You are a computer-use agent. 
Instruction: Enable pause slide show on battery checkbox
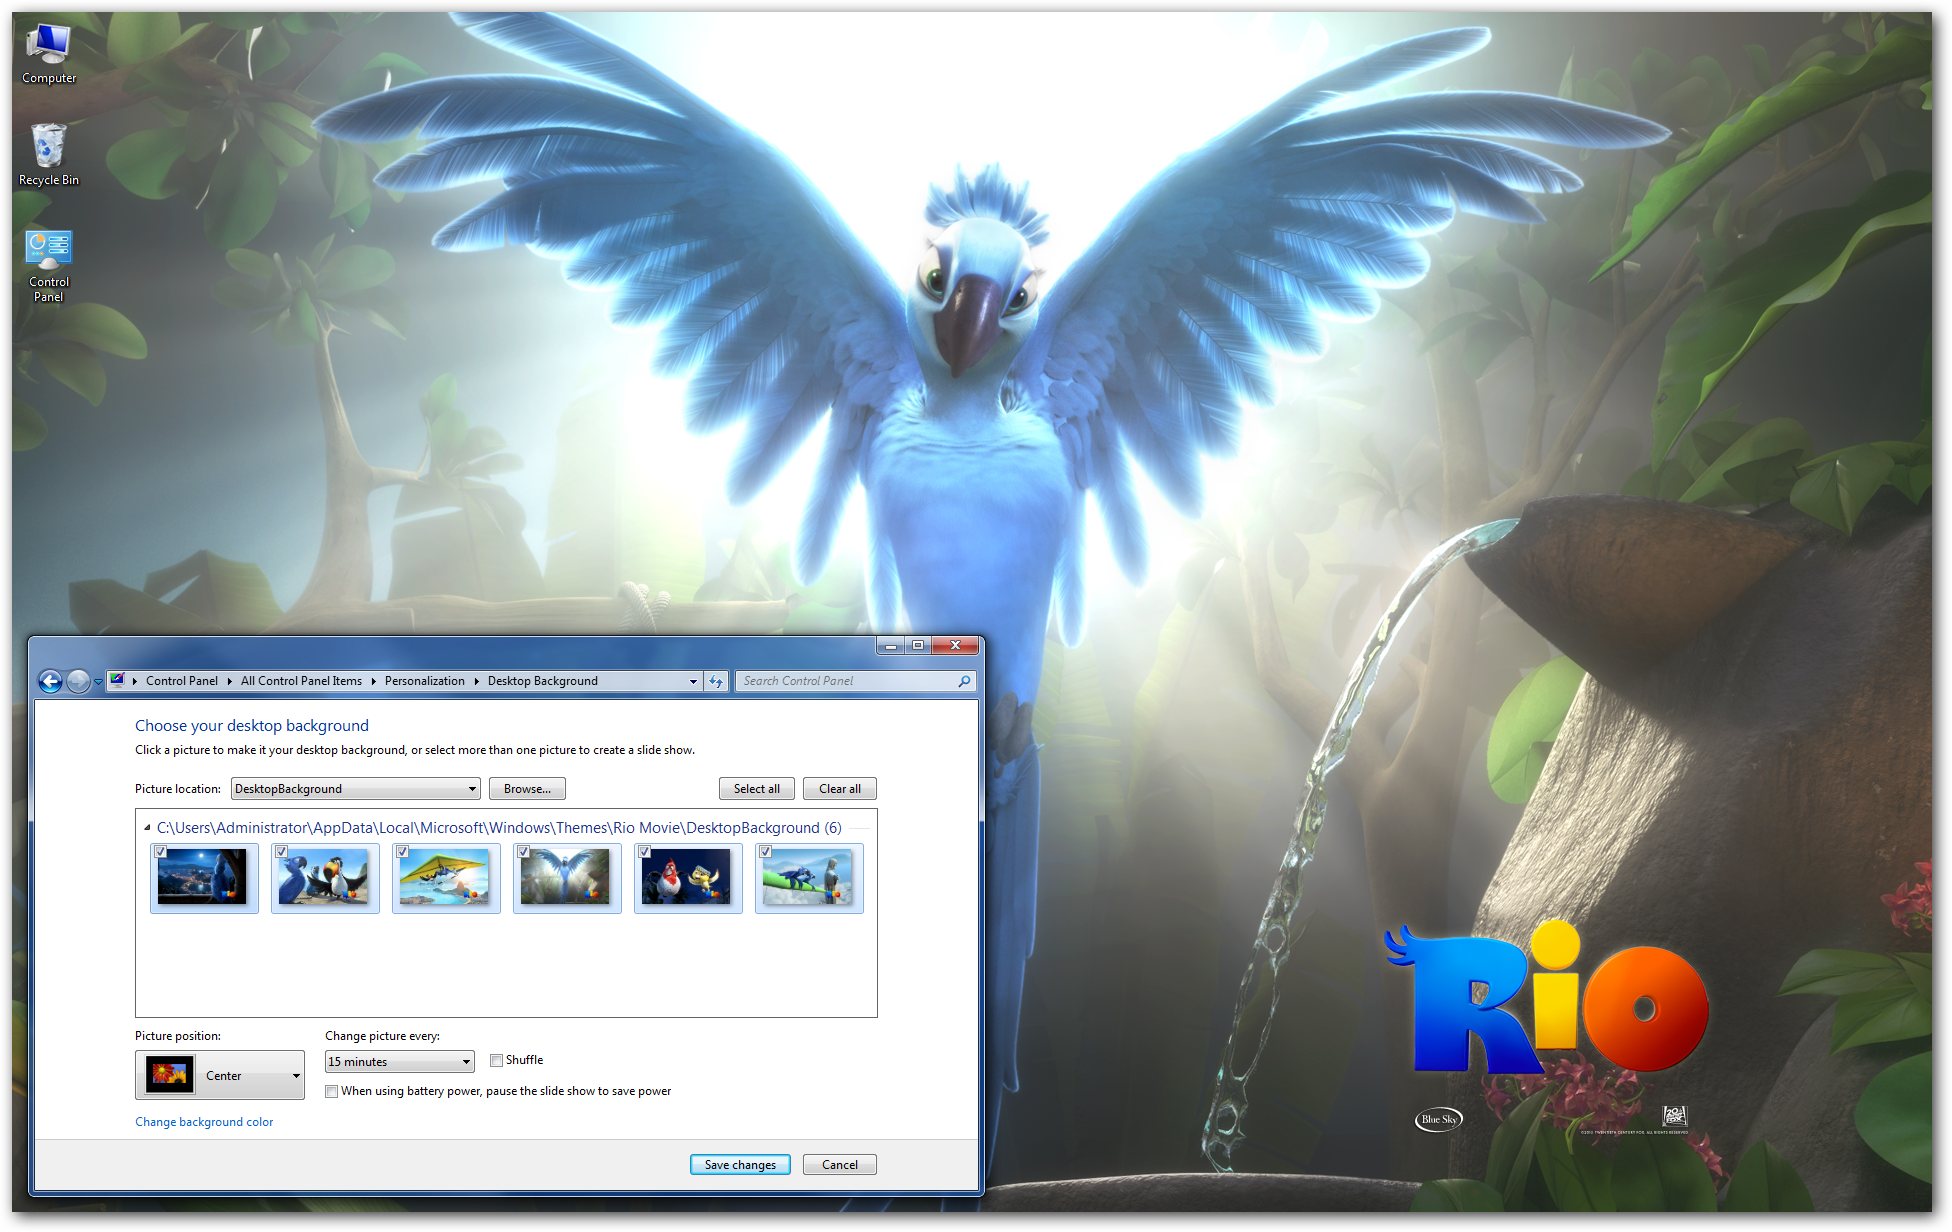(331, 1091)
